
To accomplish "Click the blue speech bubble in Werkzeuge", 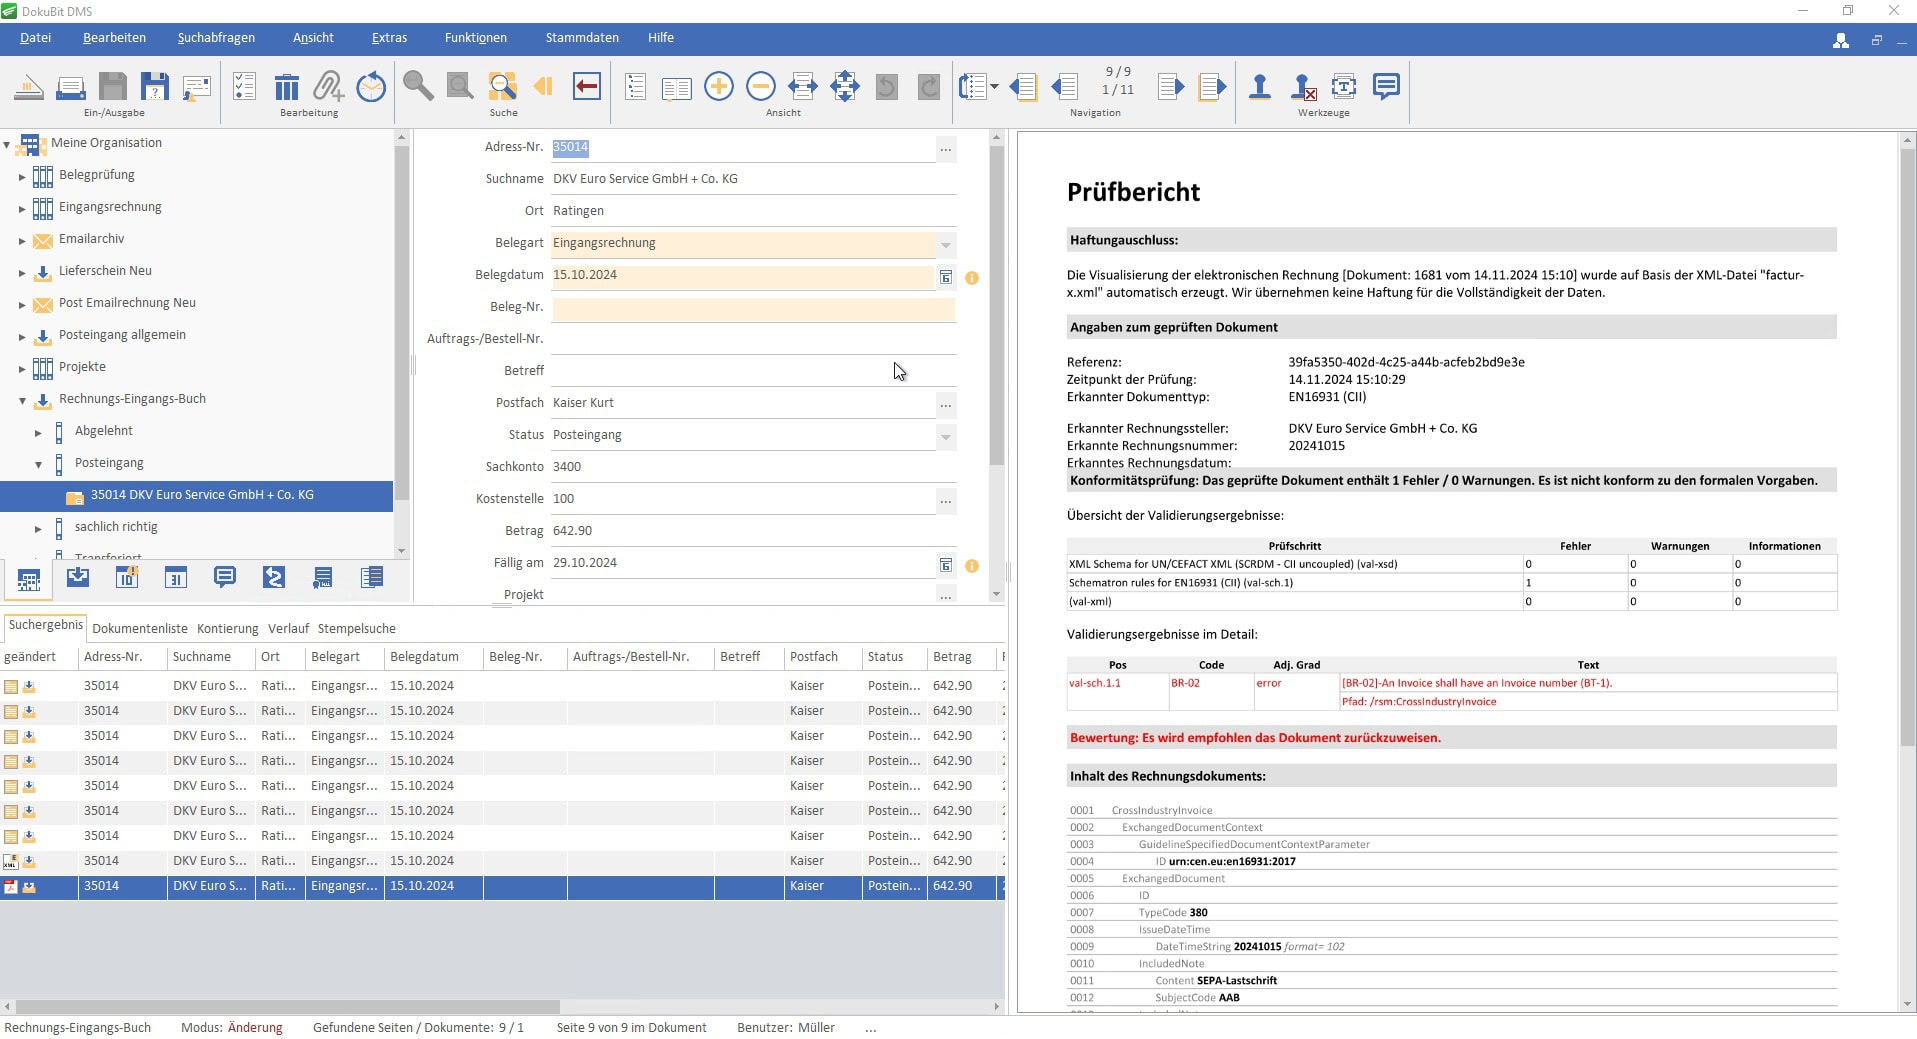I will (x=1386, y=87).
